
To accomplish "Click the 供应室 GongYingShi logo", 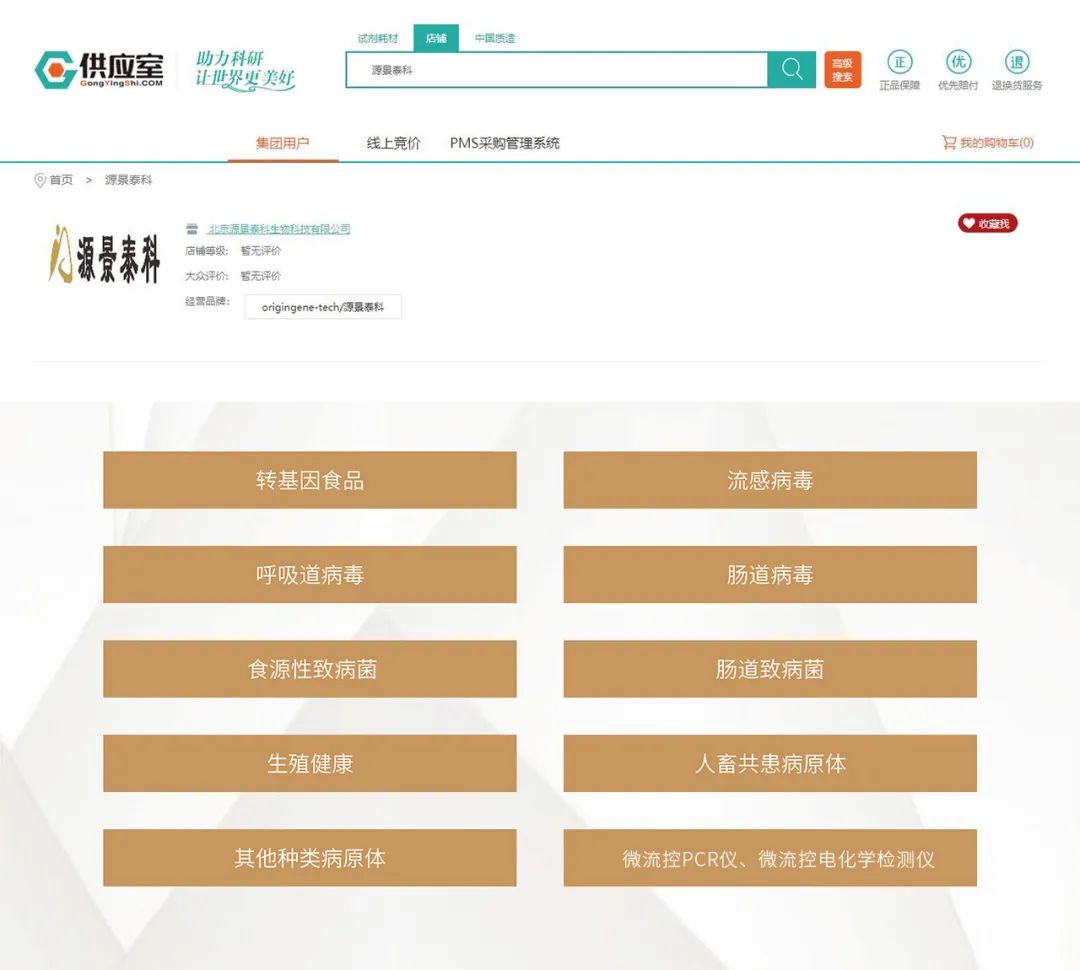I will 99,70.
